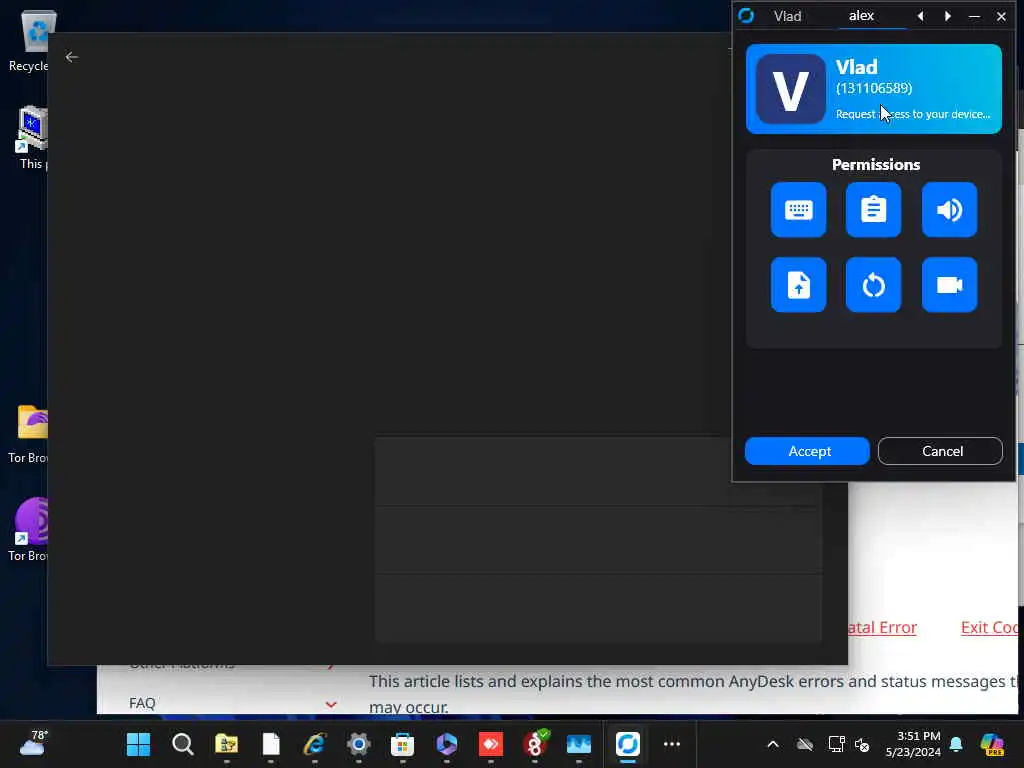The height and width of the screenshot is (768, 1024).
Task: Open weather widget showing 78°
Action: coord(34,743)
